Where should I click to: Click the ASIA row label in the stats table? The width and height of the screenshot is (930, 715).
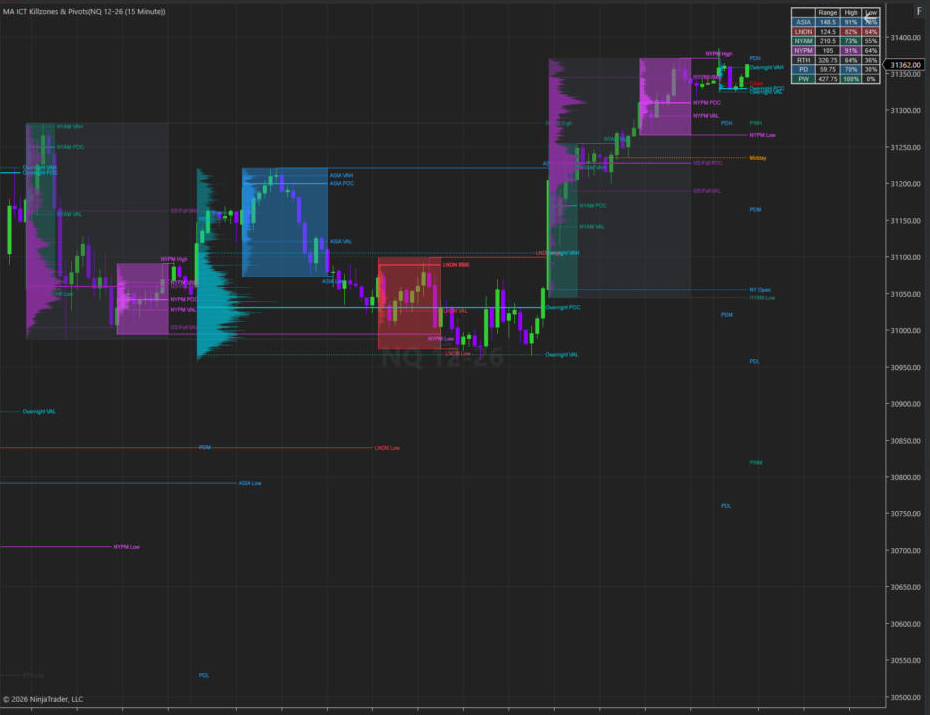coord(803,22)
